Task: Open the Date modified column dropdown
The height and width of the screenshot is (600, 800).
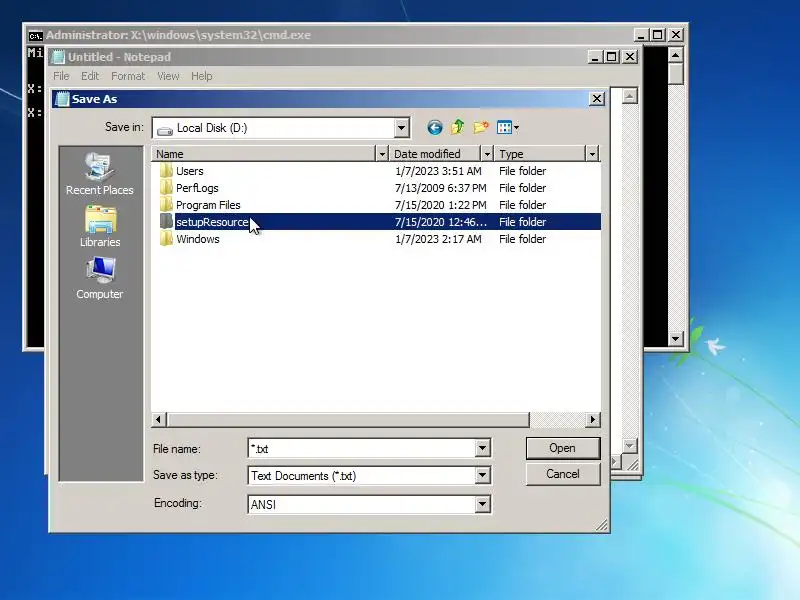Action: 487,154
